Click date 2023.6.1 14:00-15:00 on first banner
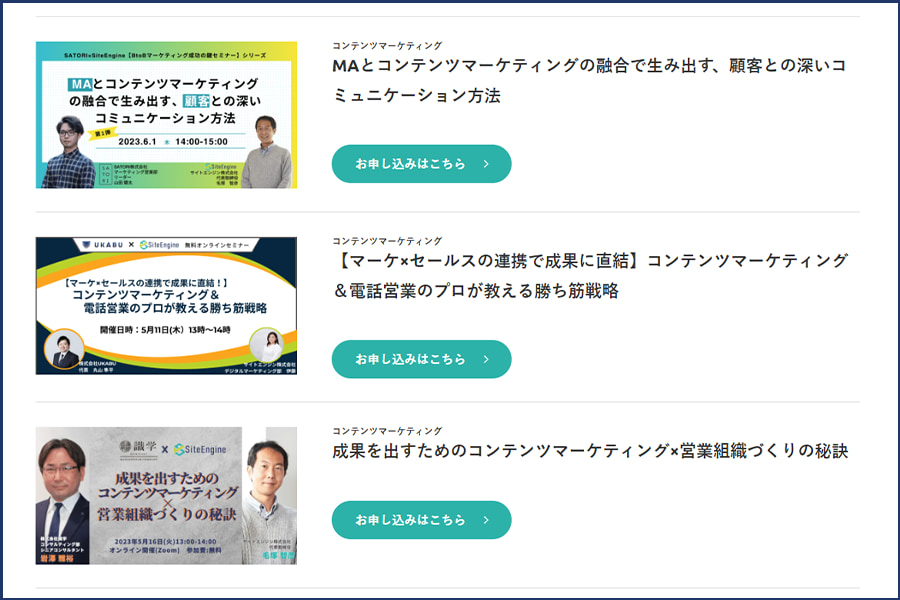Viewport: 900px width, 600px height. pos(173,142)
